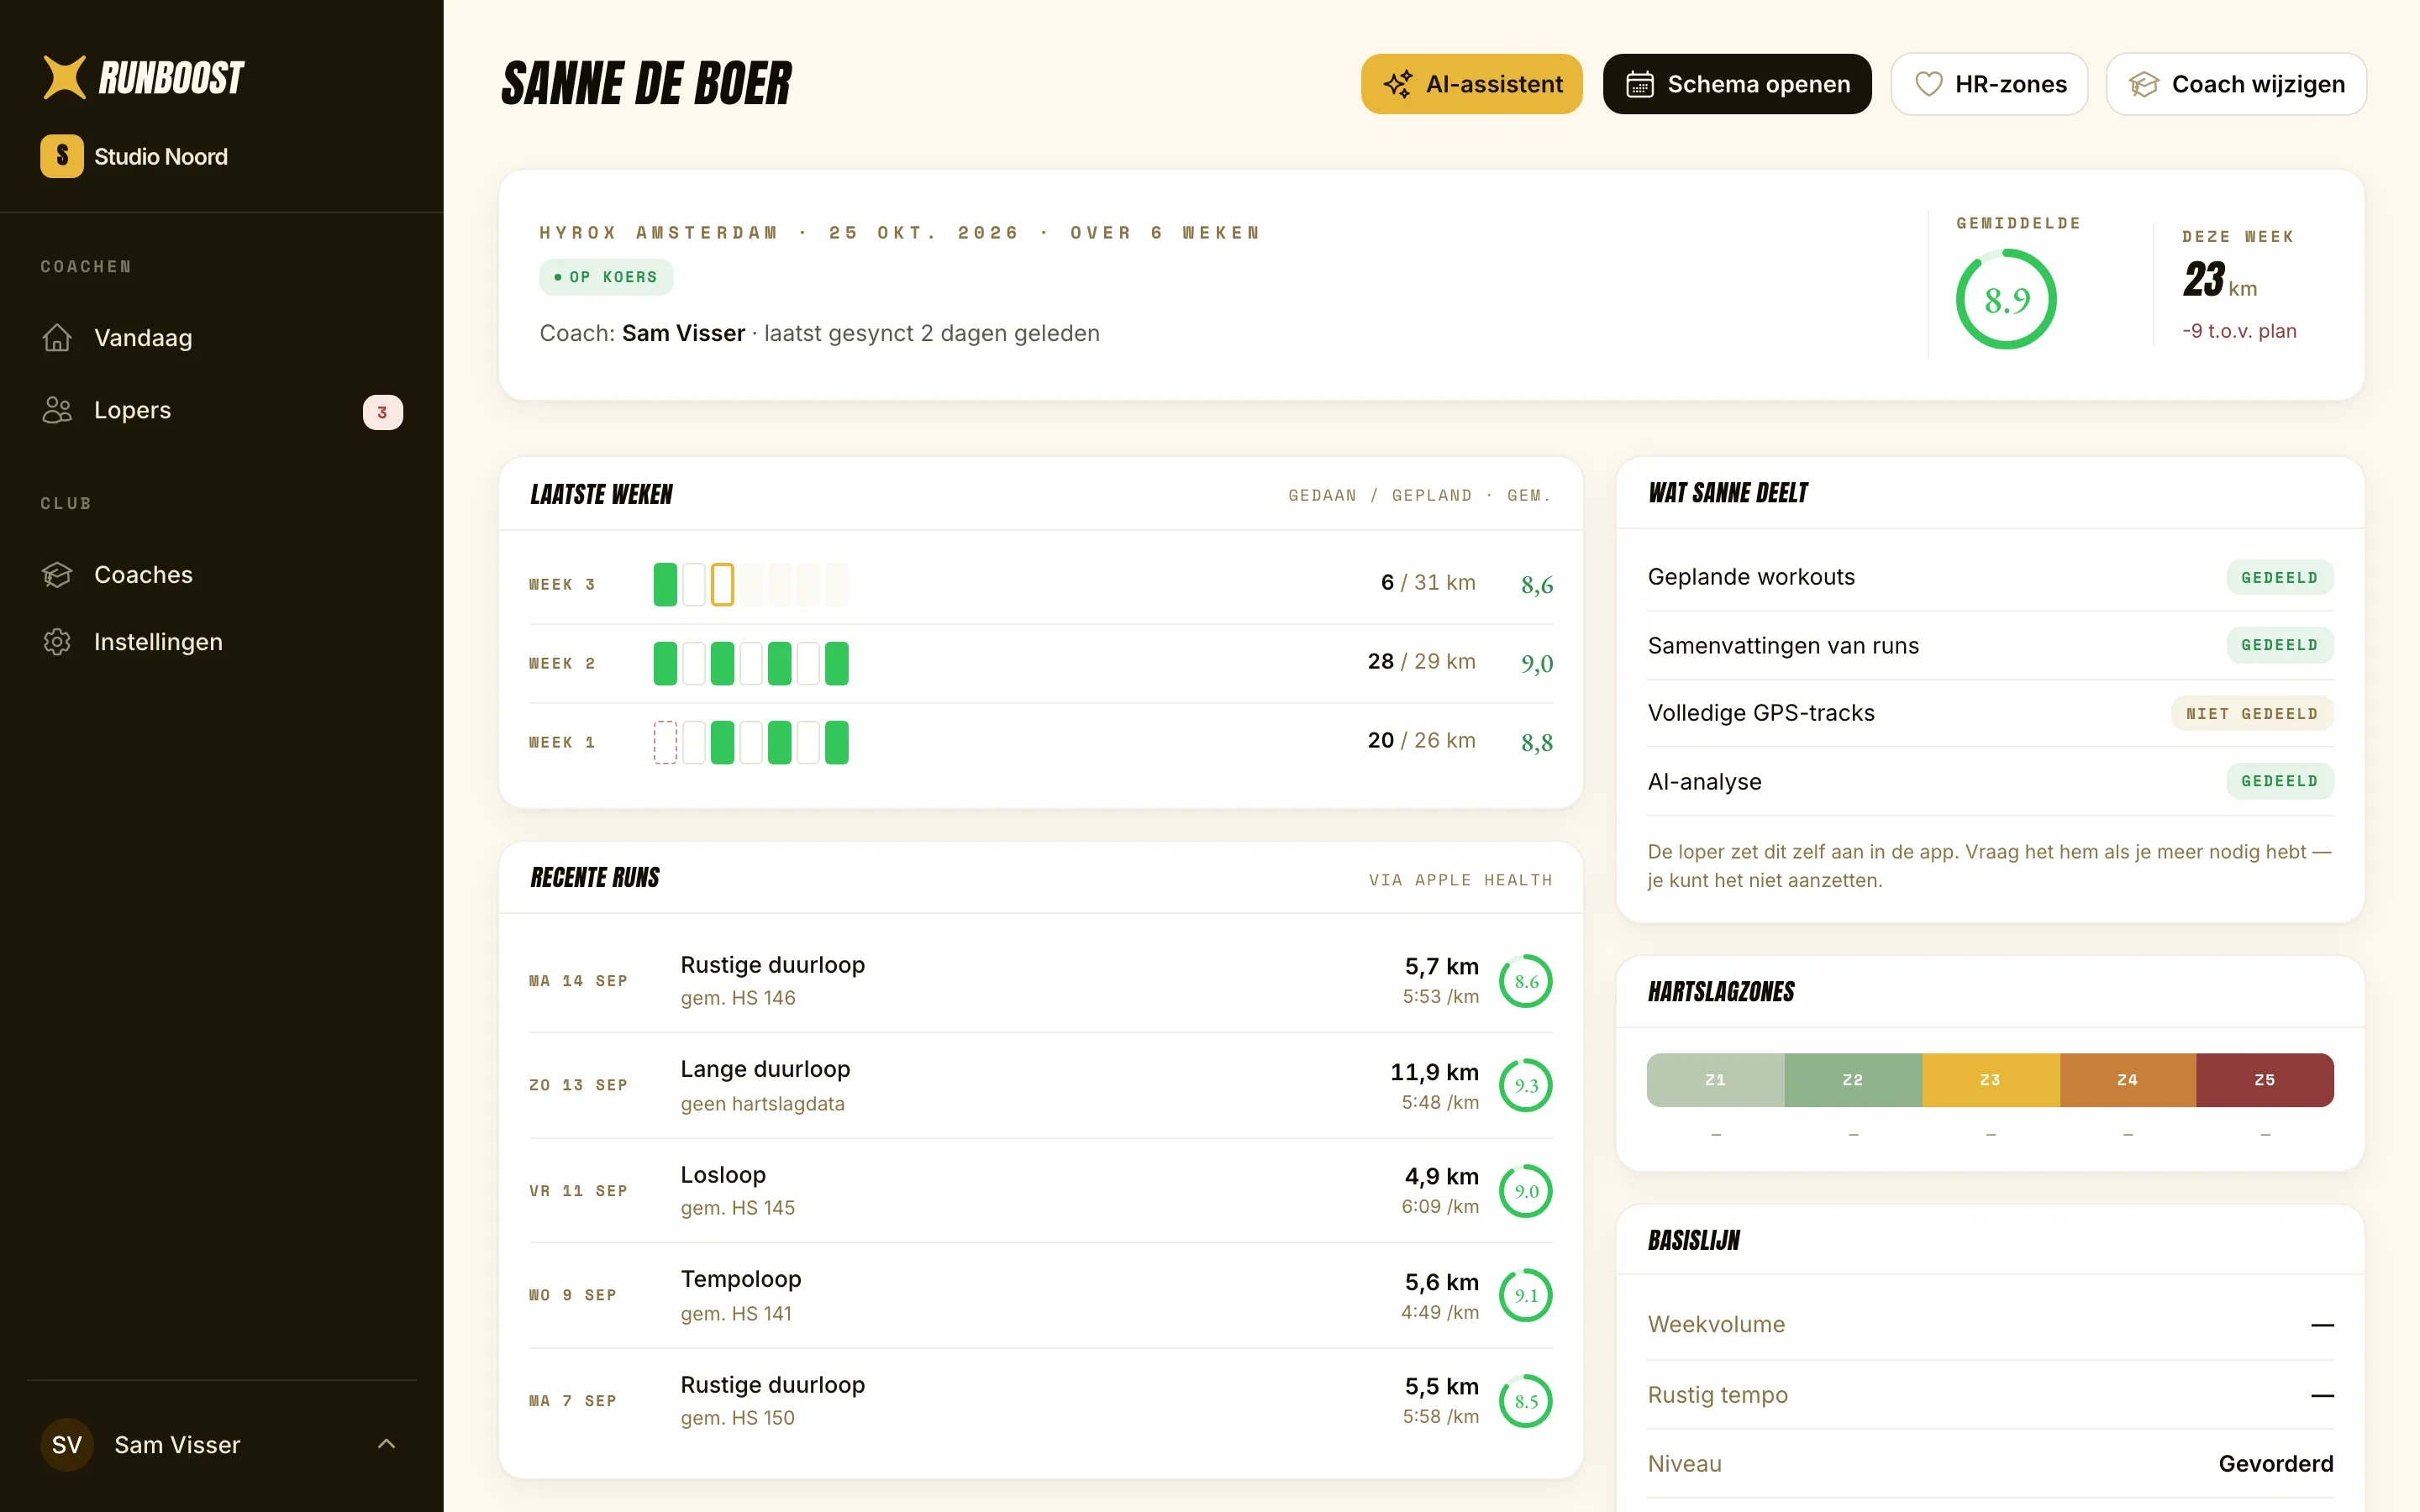Click the 9.1 score ring for Tempoloop
The width and height of the screenshot is (2420, 1512).
pyautogui.click(x=1526, y=1296)
